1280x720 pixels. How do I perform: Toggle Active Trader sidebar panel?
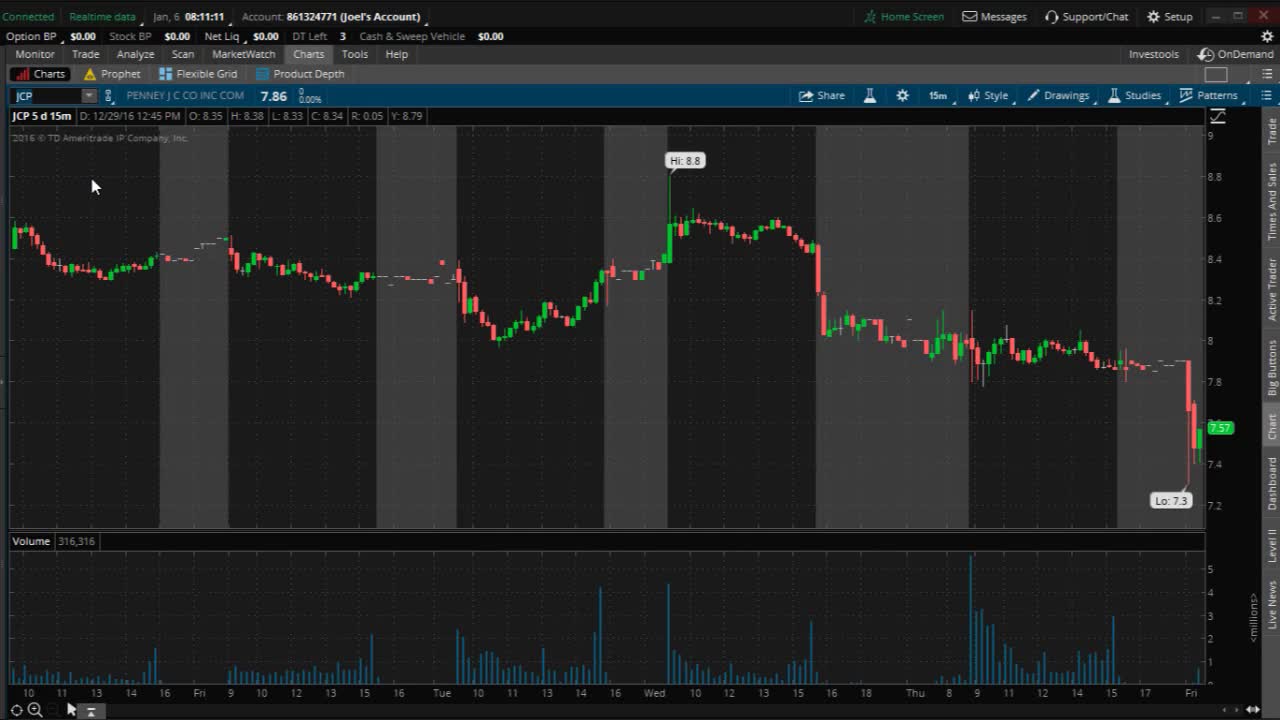1272,289
